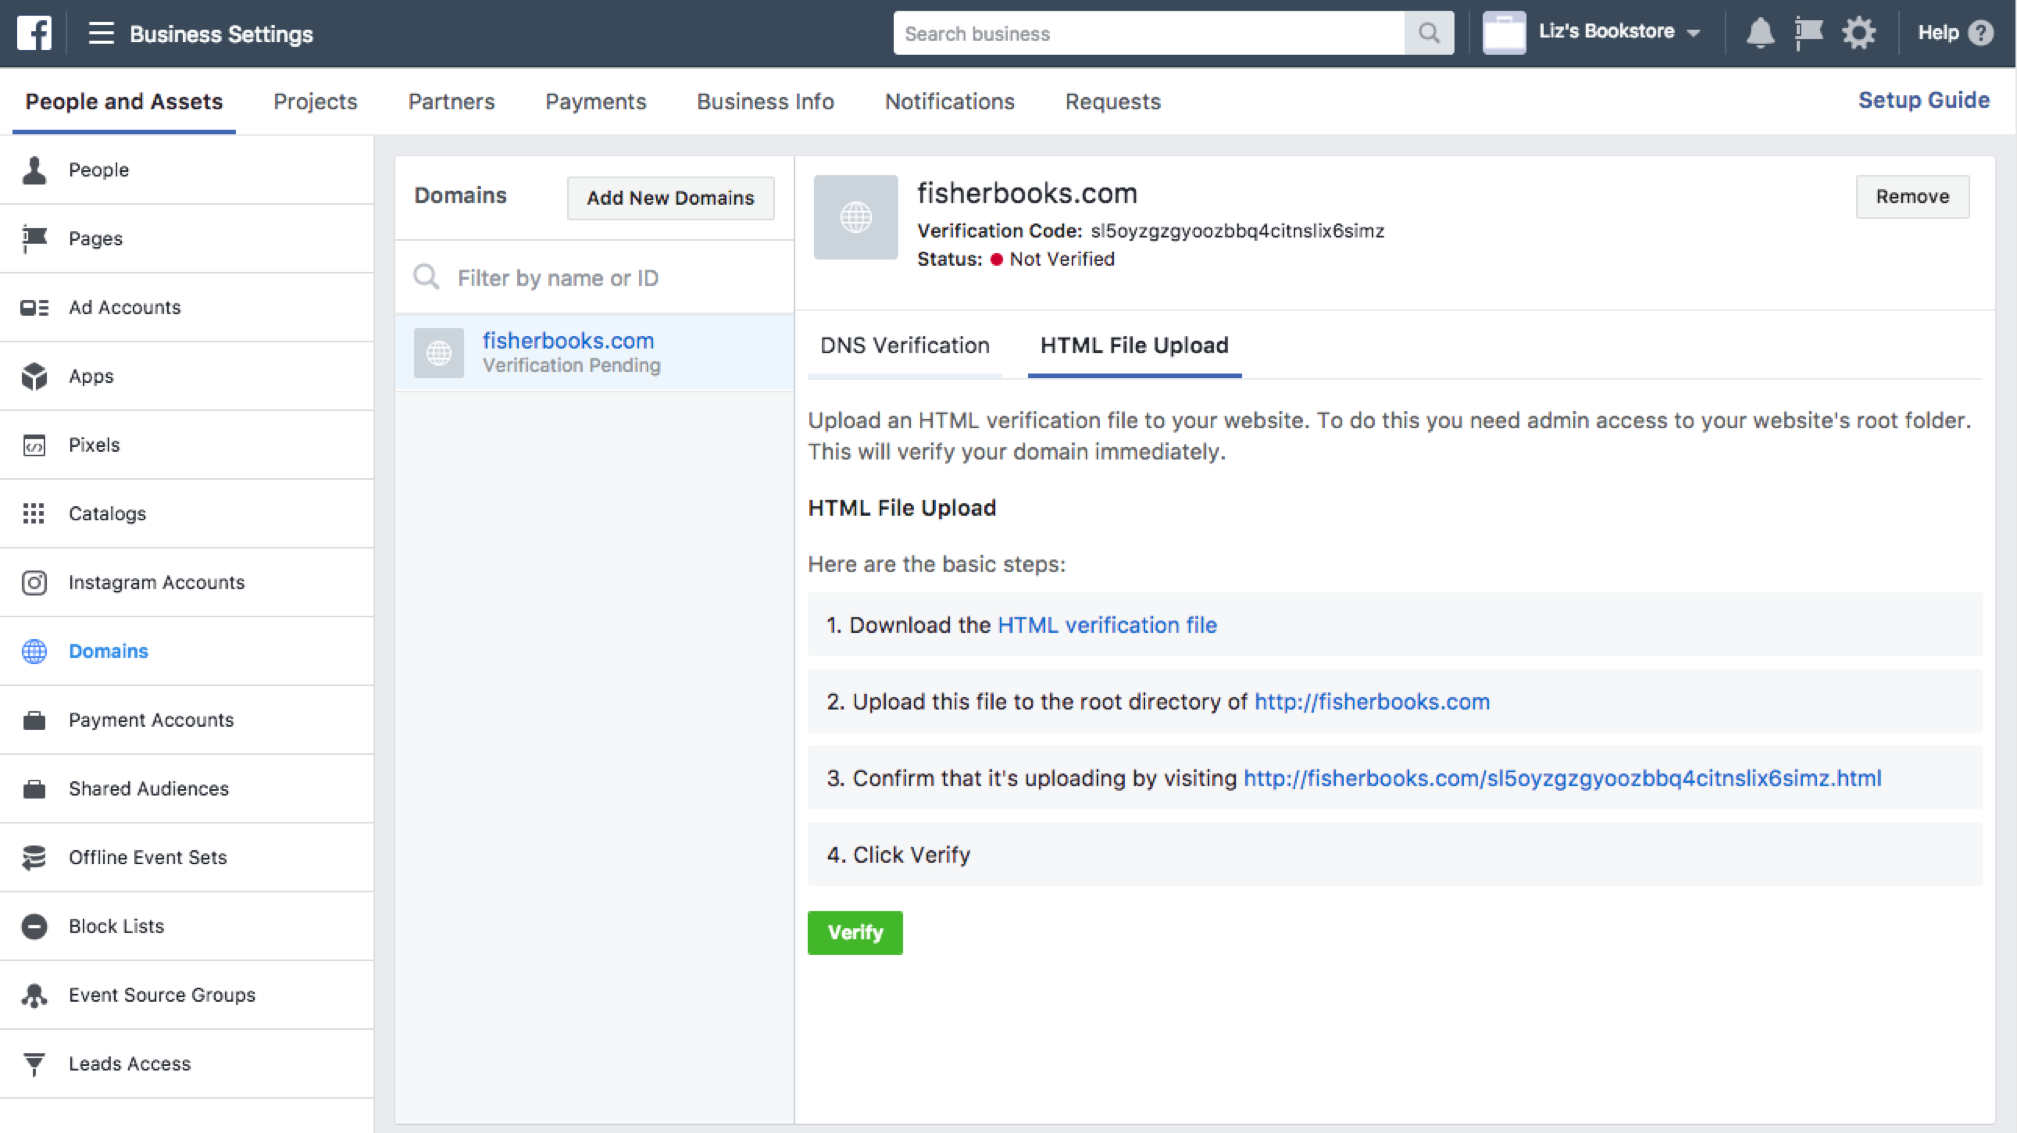
Task: Click the Shared Audiences folder icon
Action: [34, 789]
